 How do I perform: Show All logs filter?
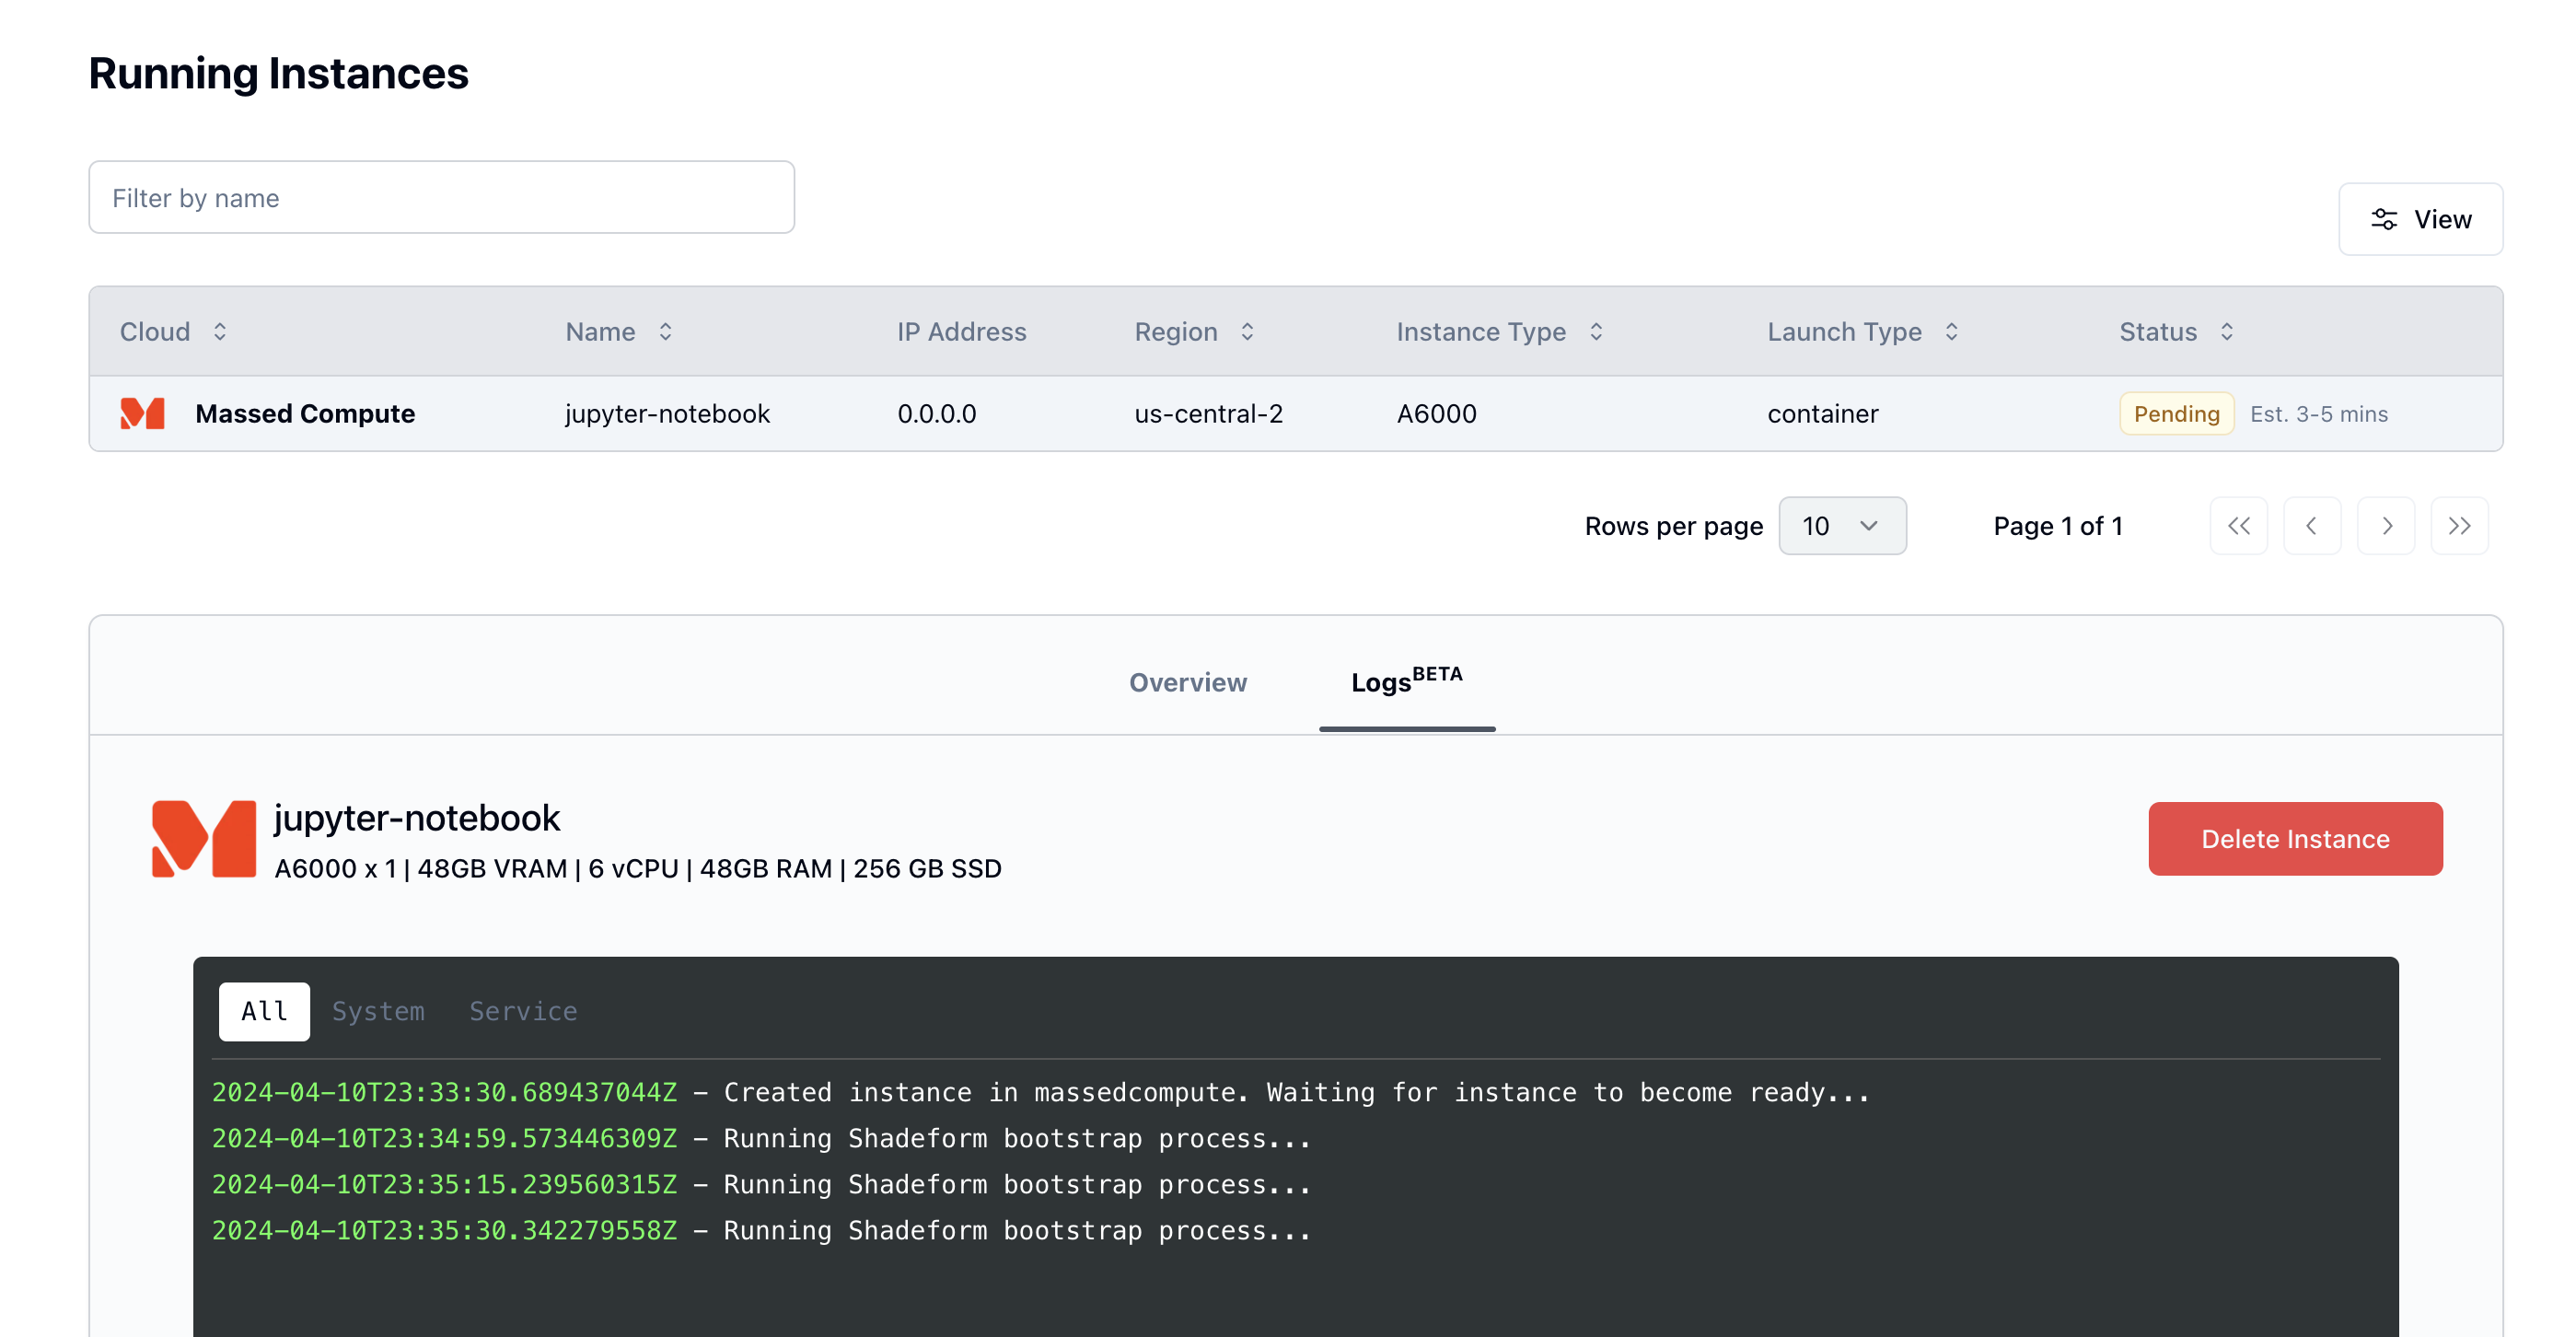pos(264,1011)
